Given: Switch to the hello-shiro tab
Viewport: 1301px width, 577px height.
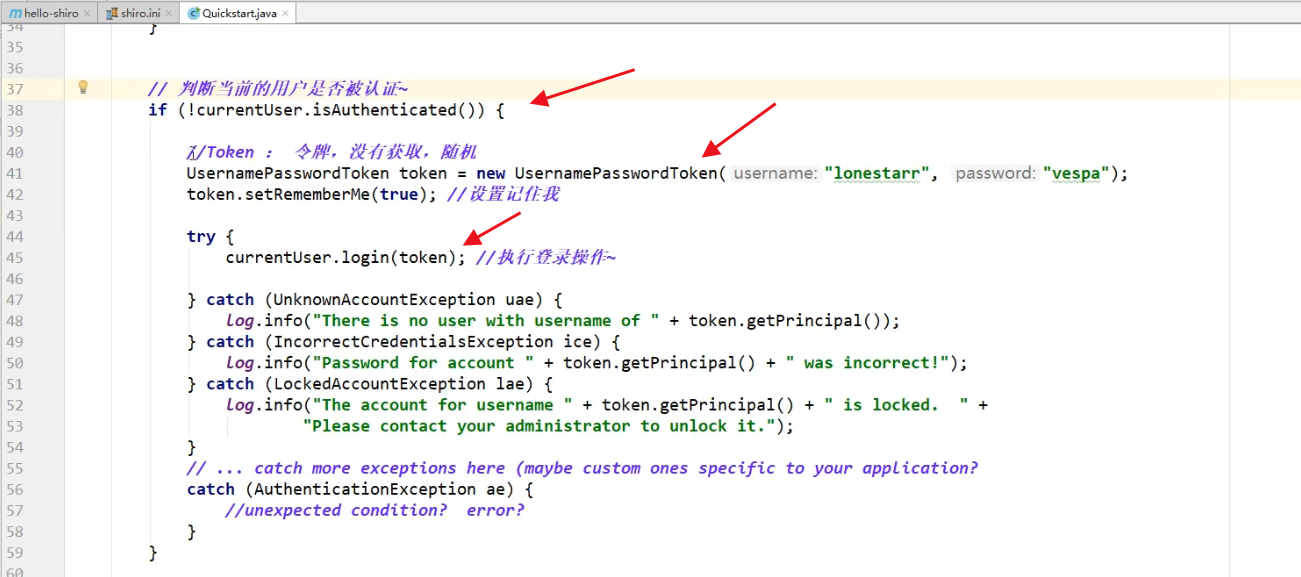Looking at the screenshot, I should (51, 13).
